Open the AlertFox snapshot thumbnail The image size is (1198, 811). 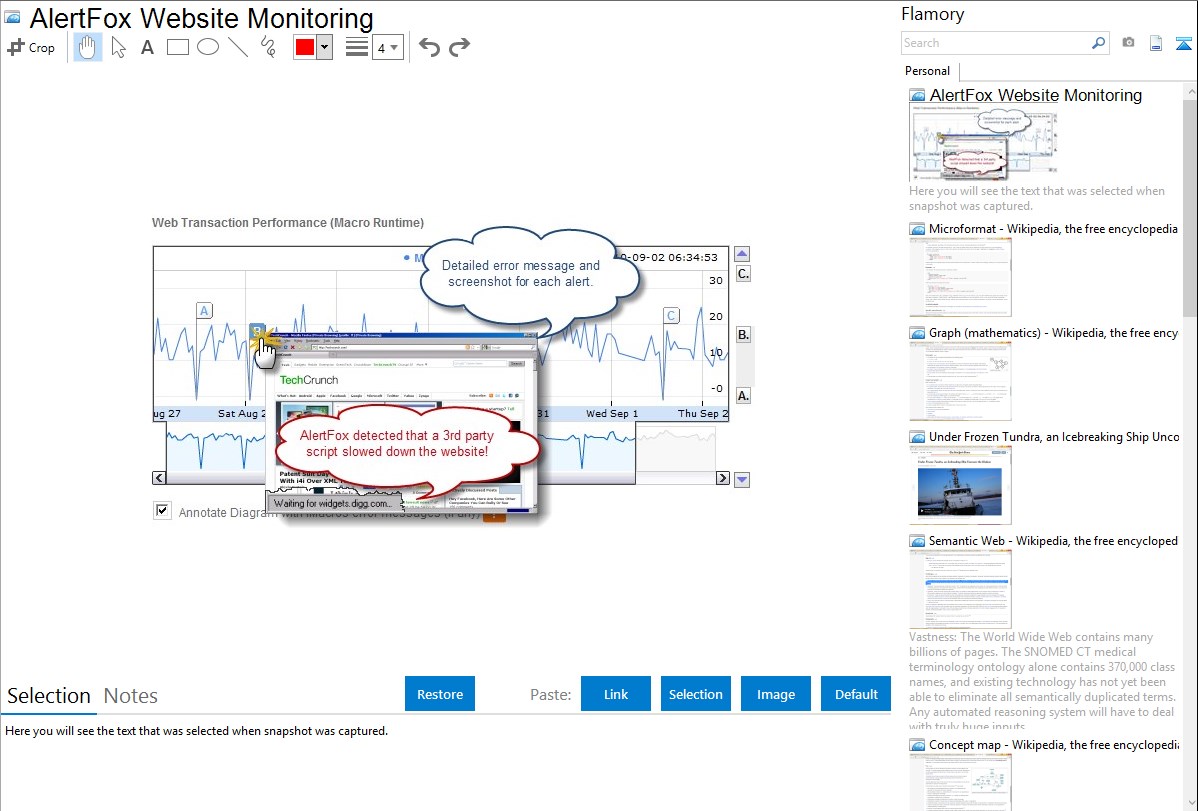pos(984,144)
